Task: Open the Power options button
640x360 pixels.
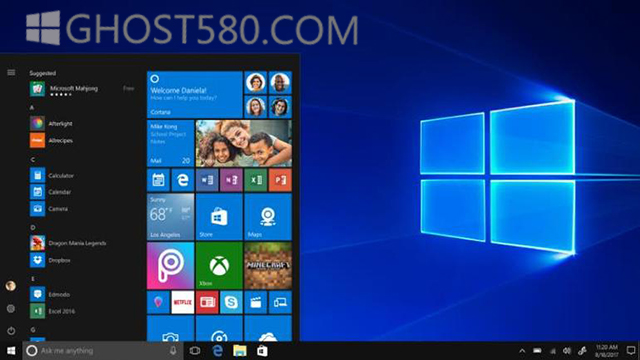Action: pyautogui.click(x=11, y=331)
